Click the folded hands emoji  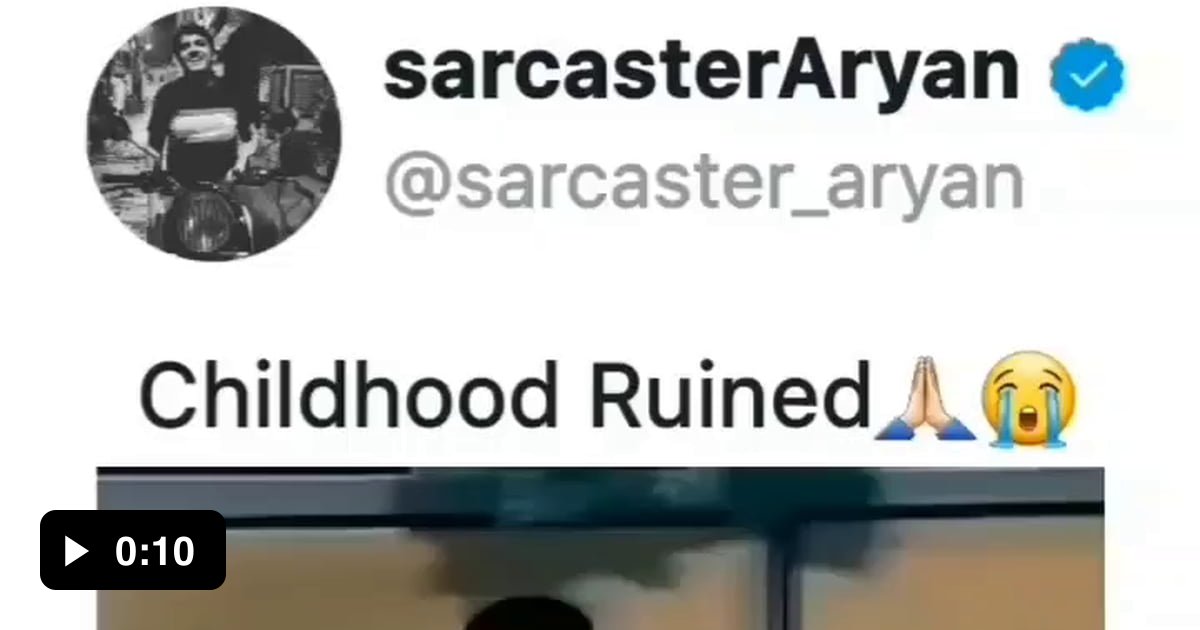tap(925, 396)
